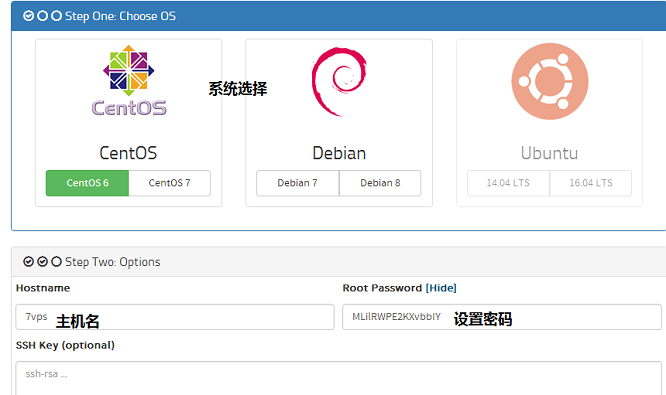The width and height of the screenshot is (666, 395).
Task: Click the second empty circle in Step One header
Action: click(42, 16)
